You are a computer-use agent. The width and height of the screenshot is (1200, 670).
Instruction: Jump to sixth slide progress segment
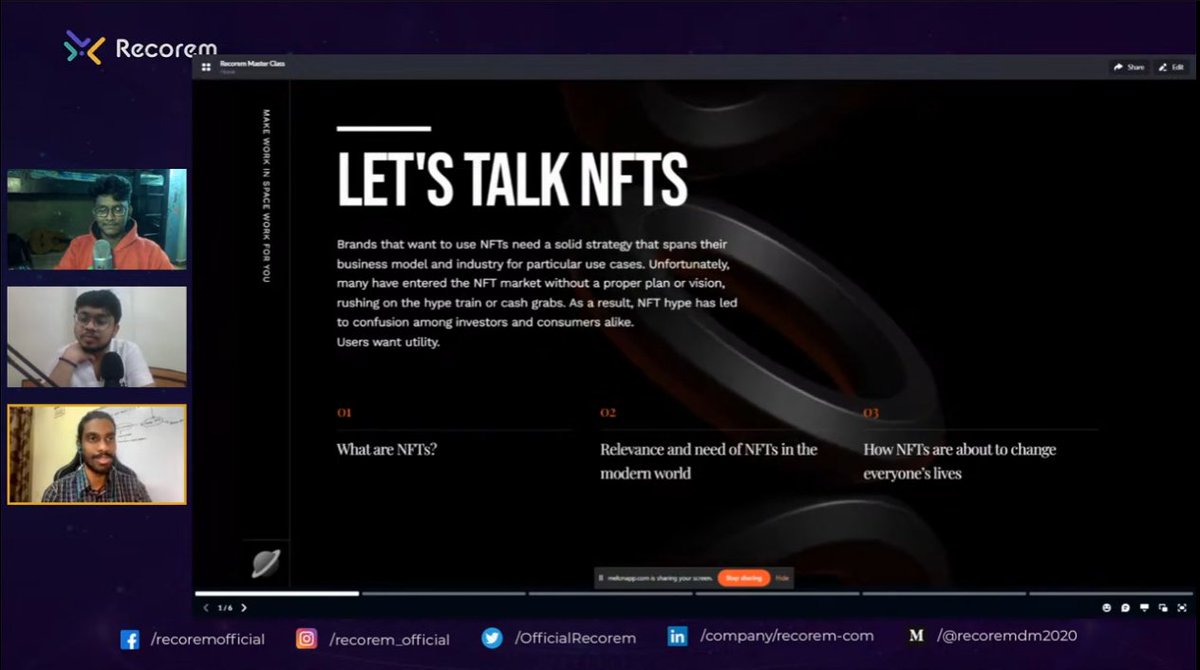(x=1111, y=593)
